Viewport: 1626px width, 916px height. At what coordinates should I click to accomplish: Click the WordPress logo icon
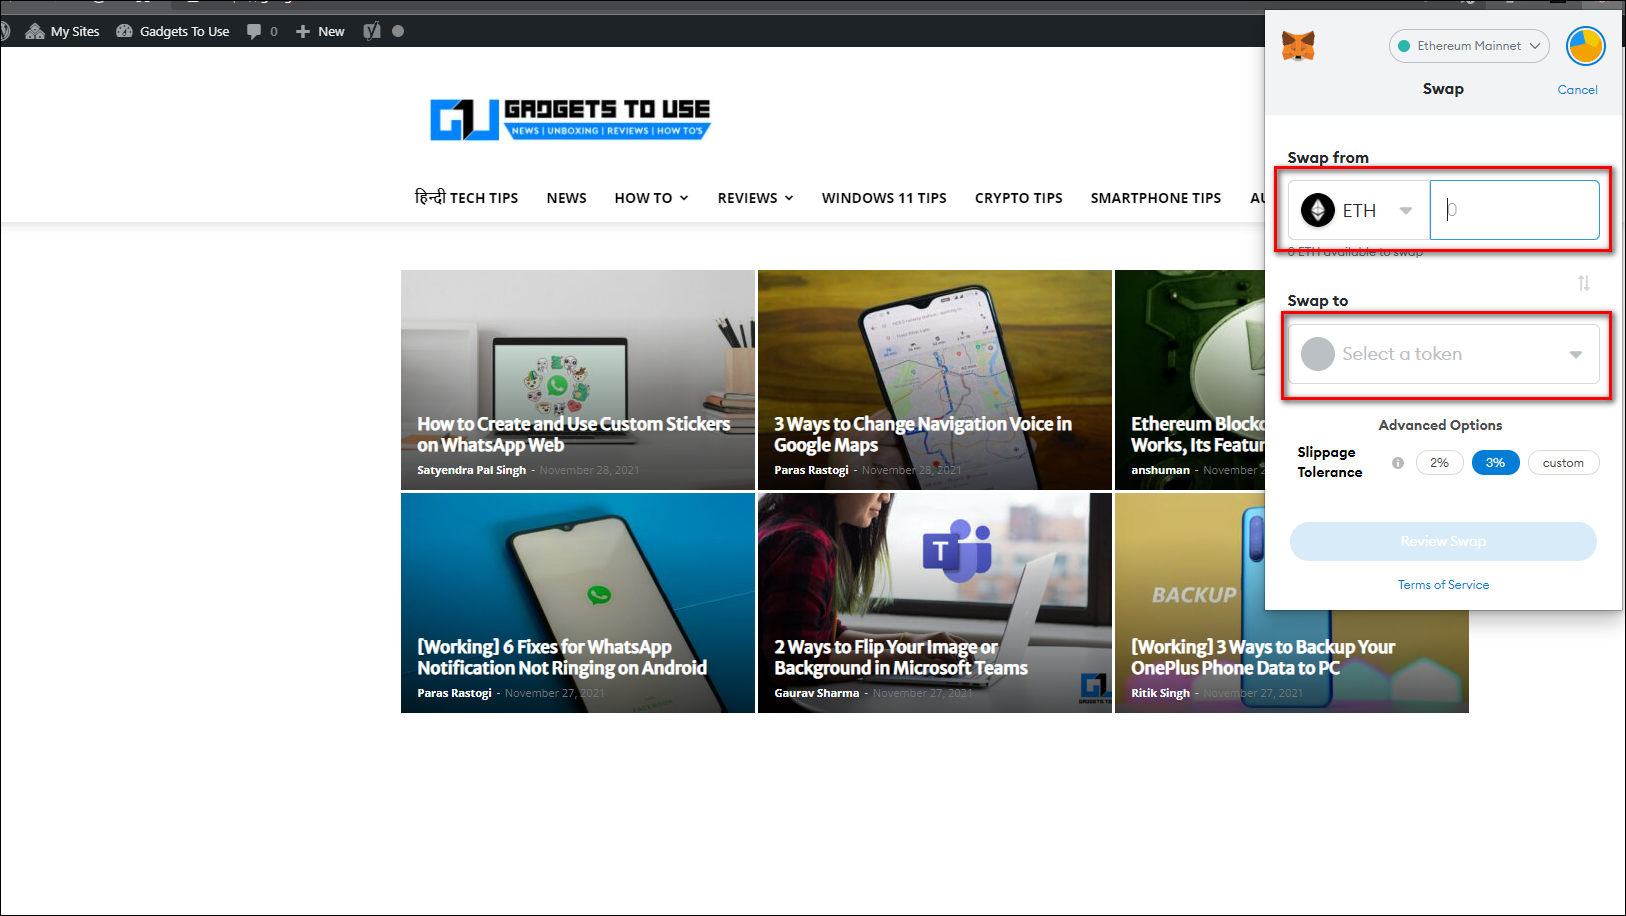pos(5,31)
